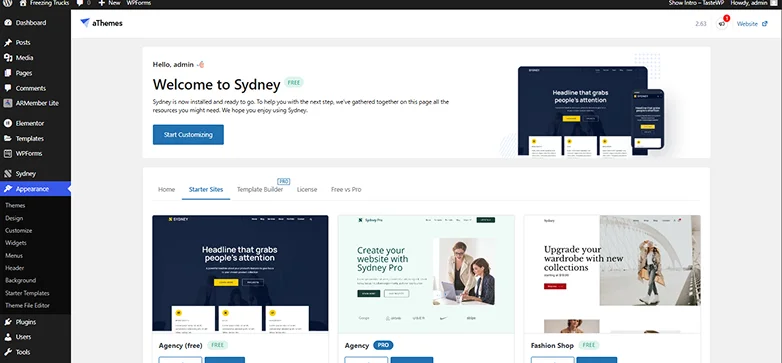Open the Design submenu item
The image size is (782, 363).
coord(14,218)
